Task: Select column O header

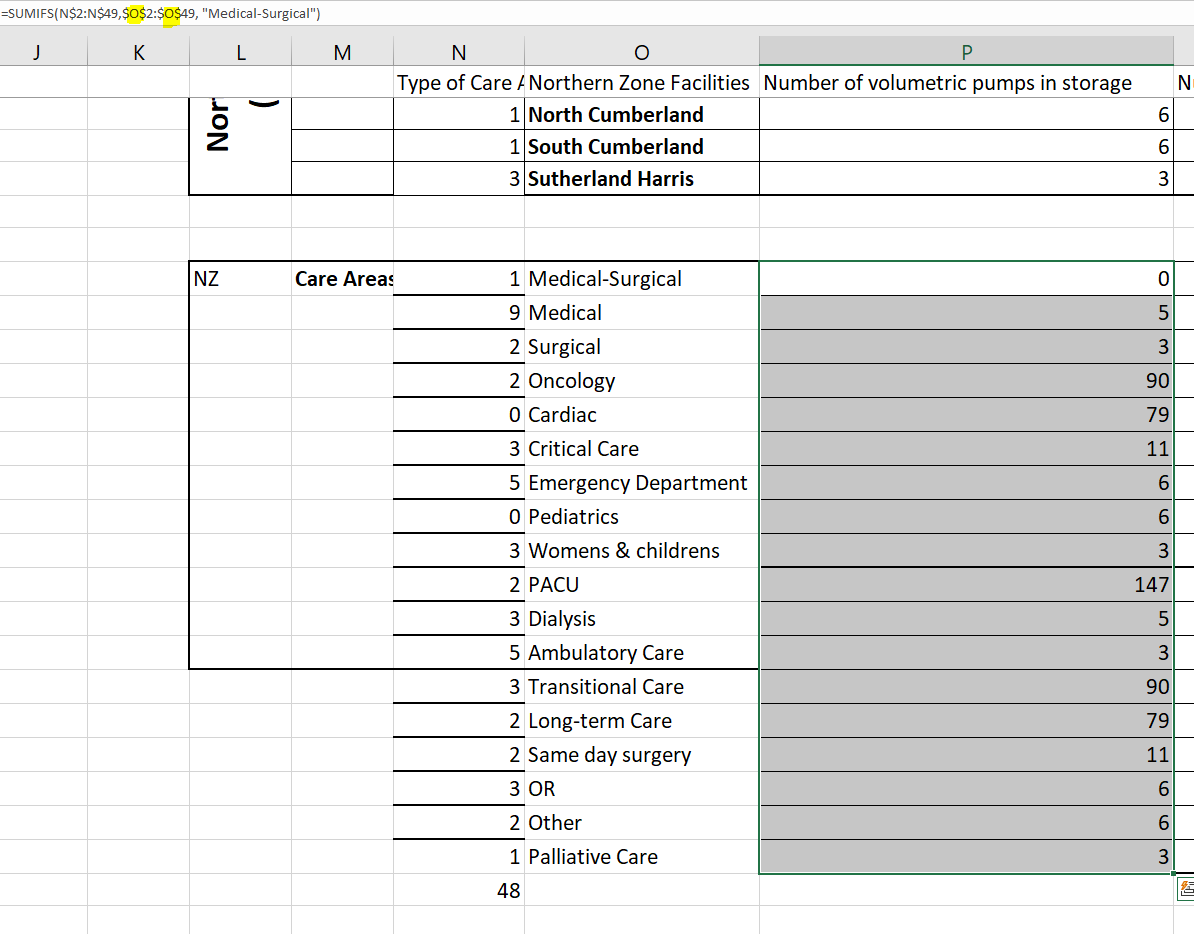Action: point(641,52)
